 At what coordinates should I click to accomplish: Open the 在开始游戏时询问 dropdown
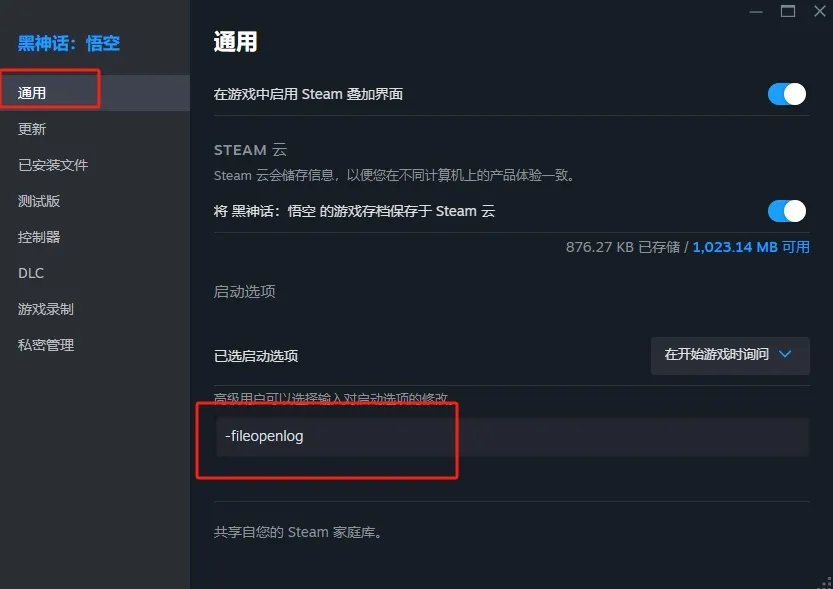point(730,355)
